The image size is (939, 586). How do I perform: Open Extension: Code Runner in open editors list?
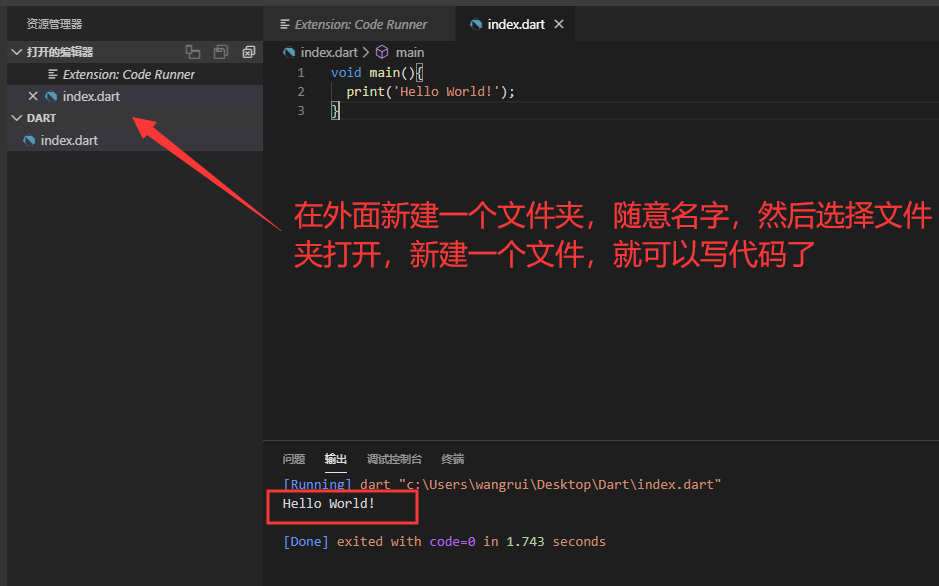pyautogui.click(x=135, y=74)
